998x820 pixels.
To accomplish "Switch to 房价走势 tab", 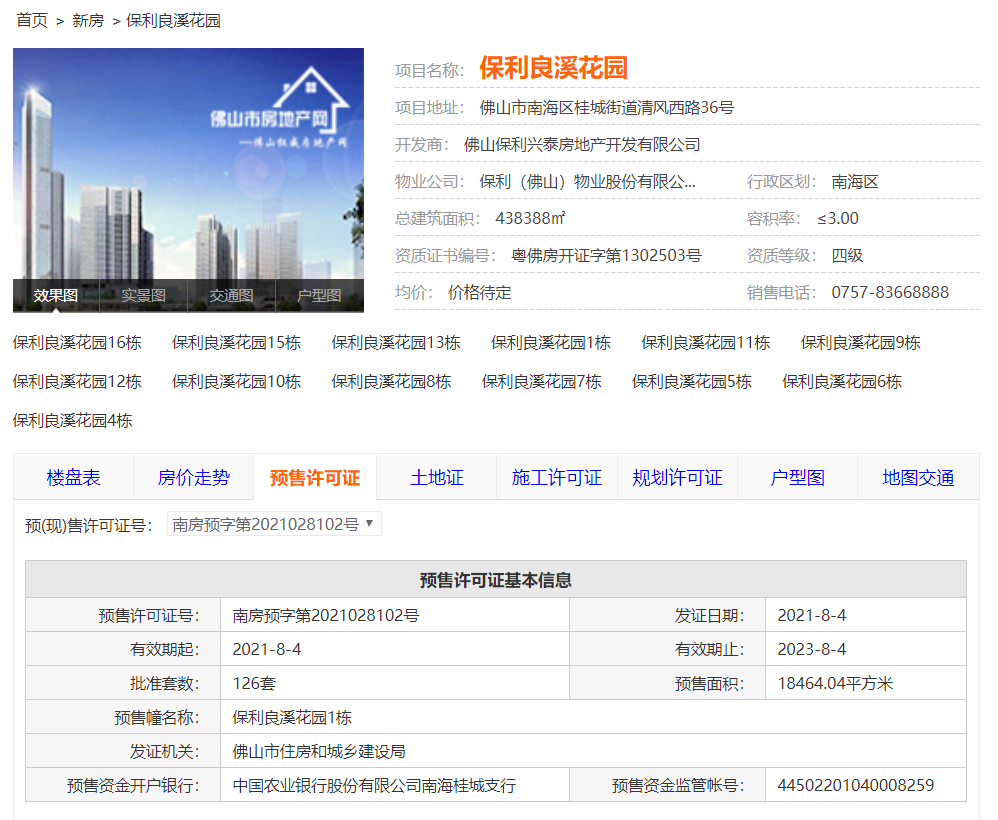I will (193, 477).
